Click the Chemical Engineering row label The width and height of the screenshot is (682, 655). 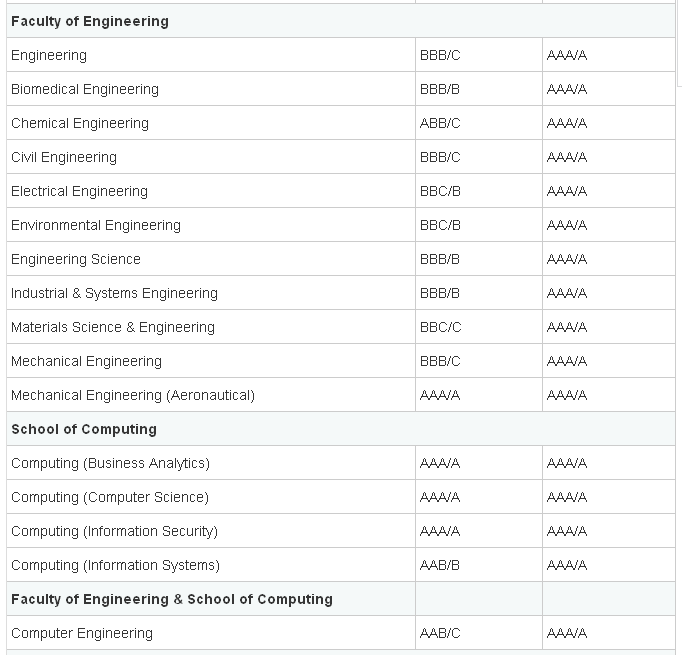pos(80,123)
